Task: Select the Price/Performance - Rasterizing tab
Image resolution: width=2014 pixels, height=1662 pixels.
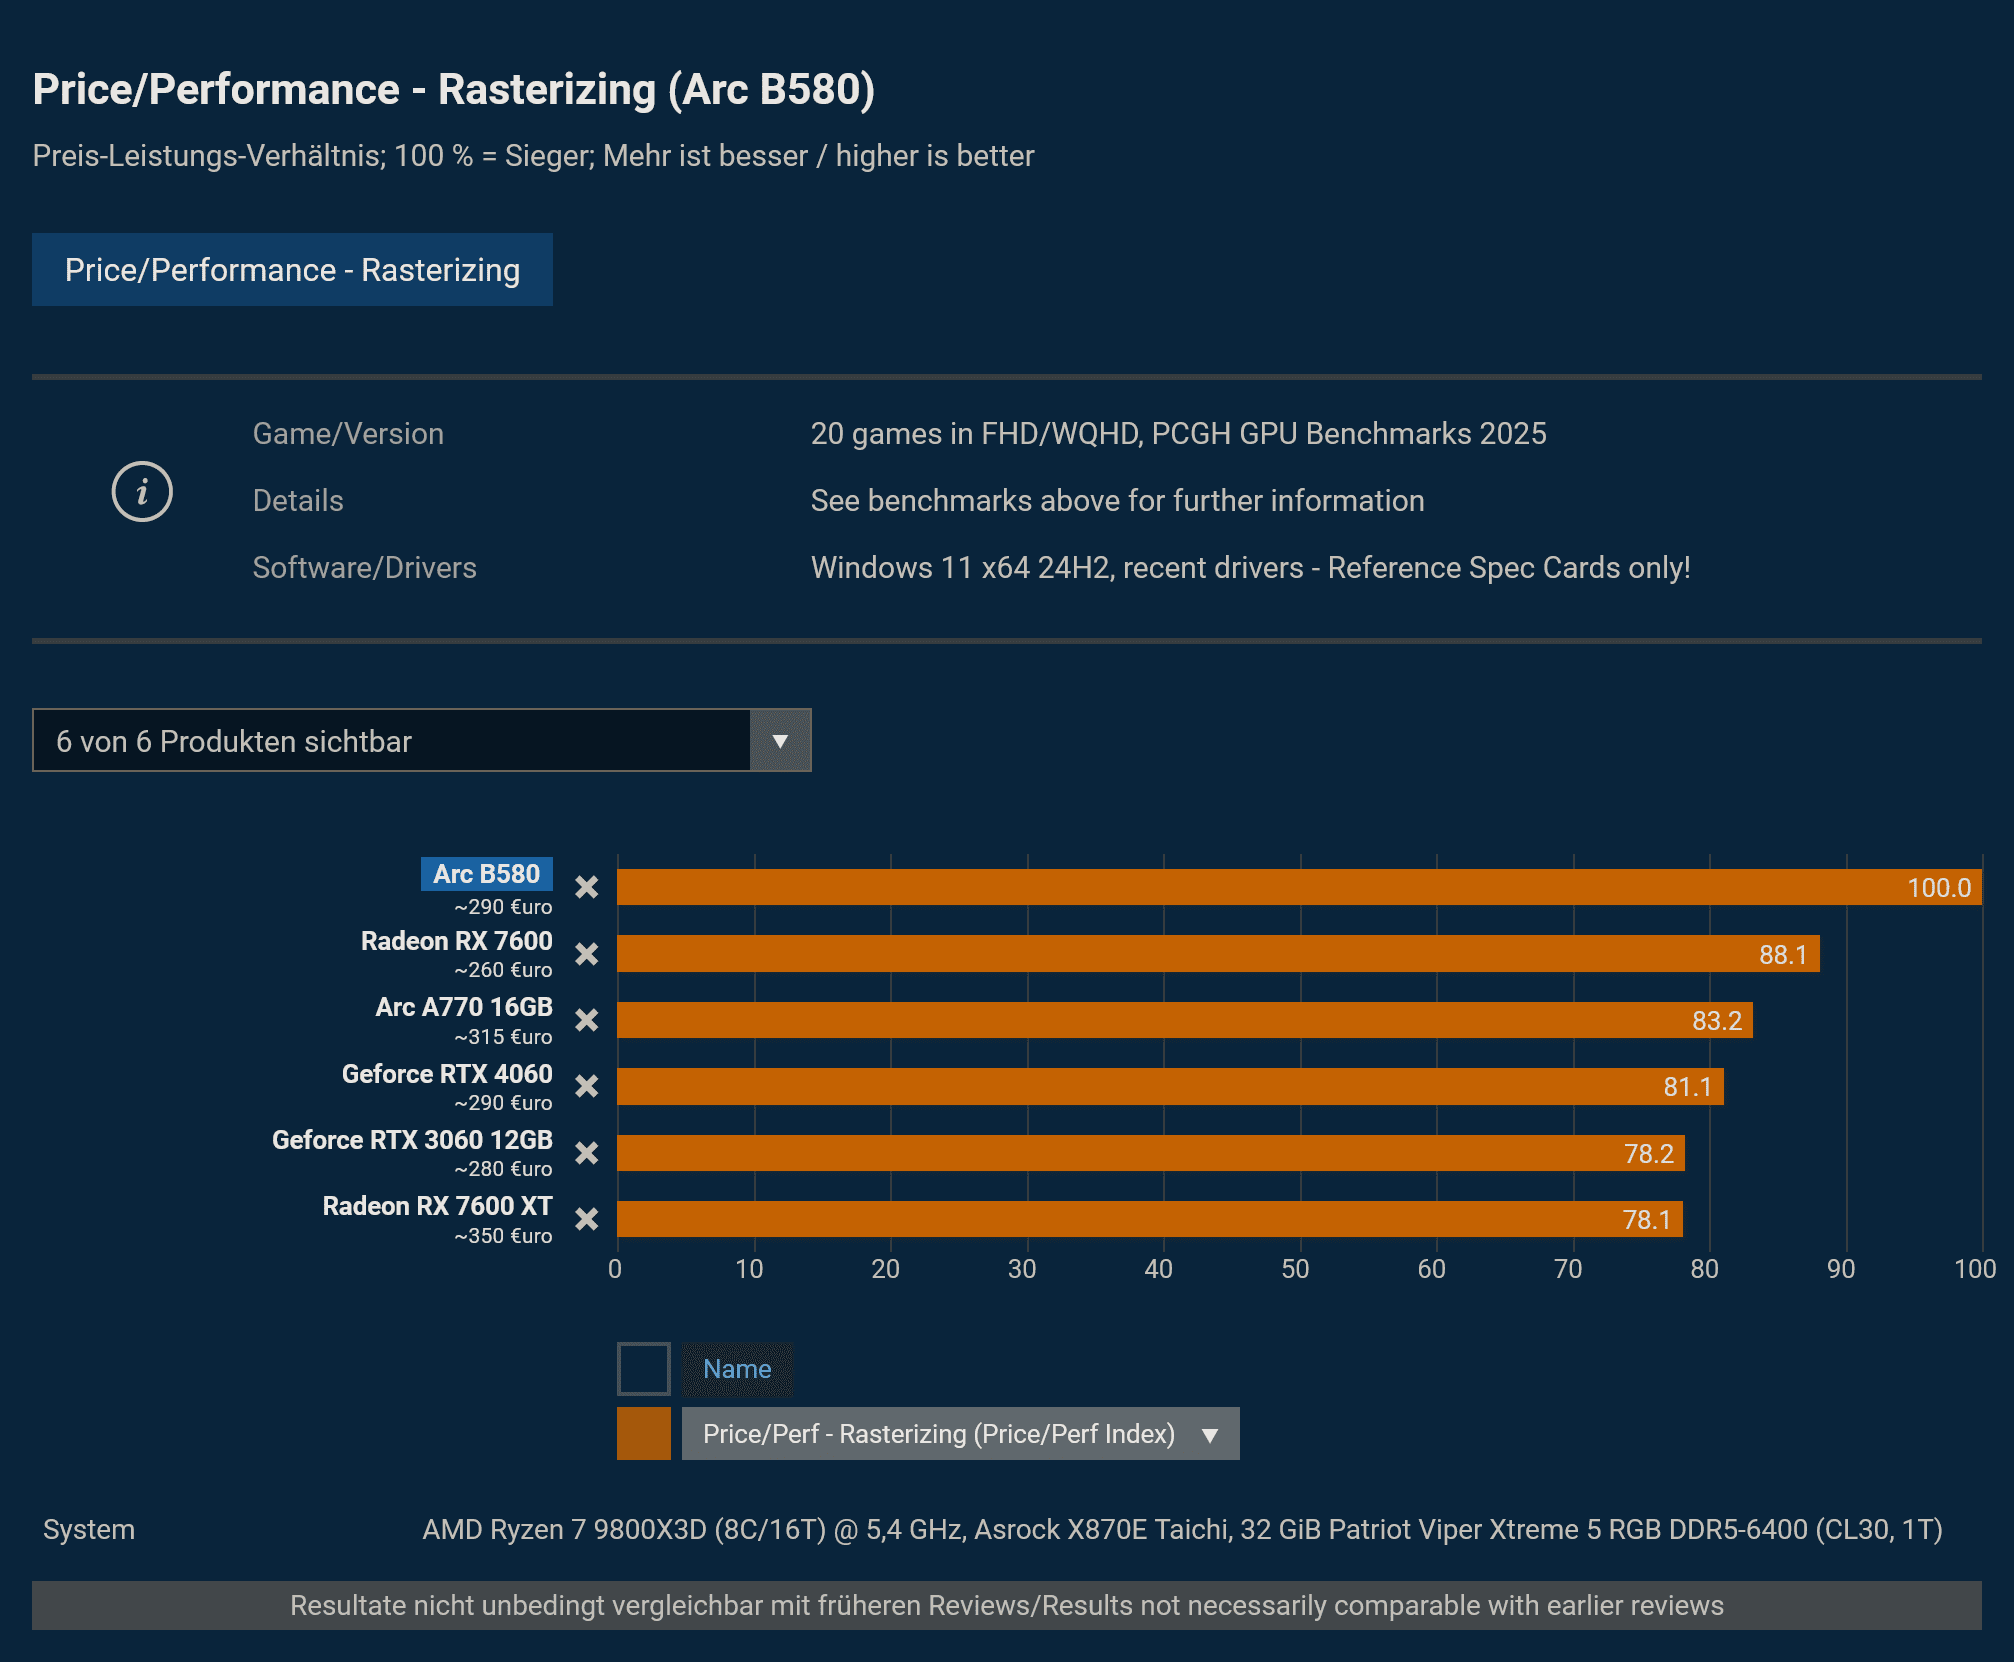Action: [x=292, y=270]
